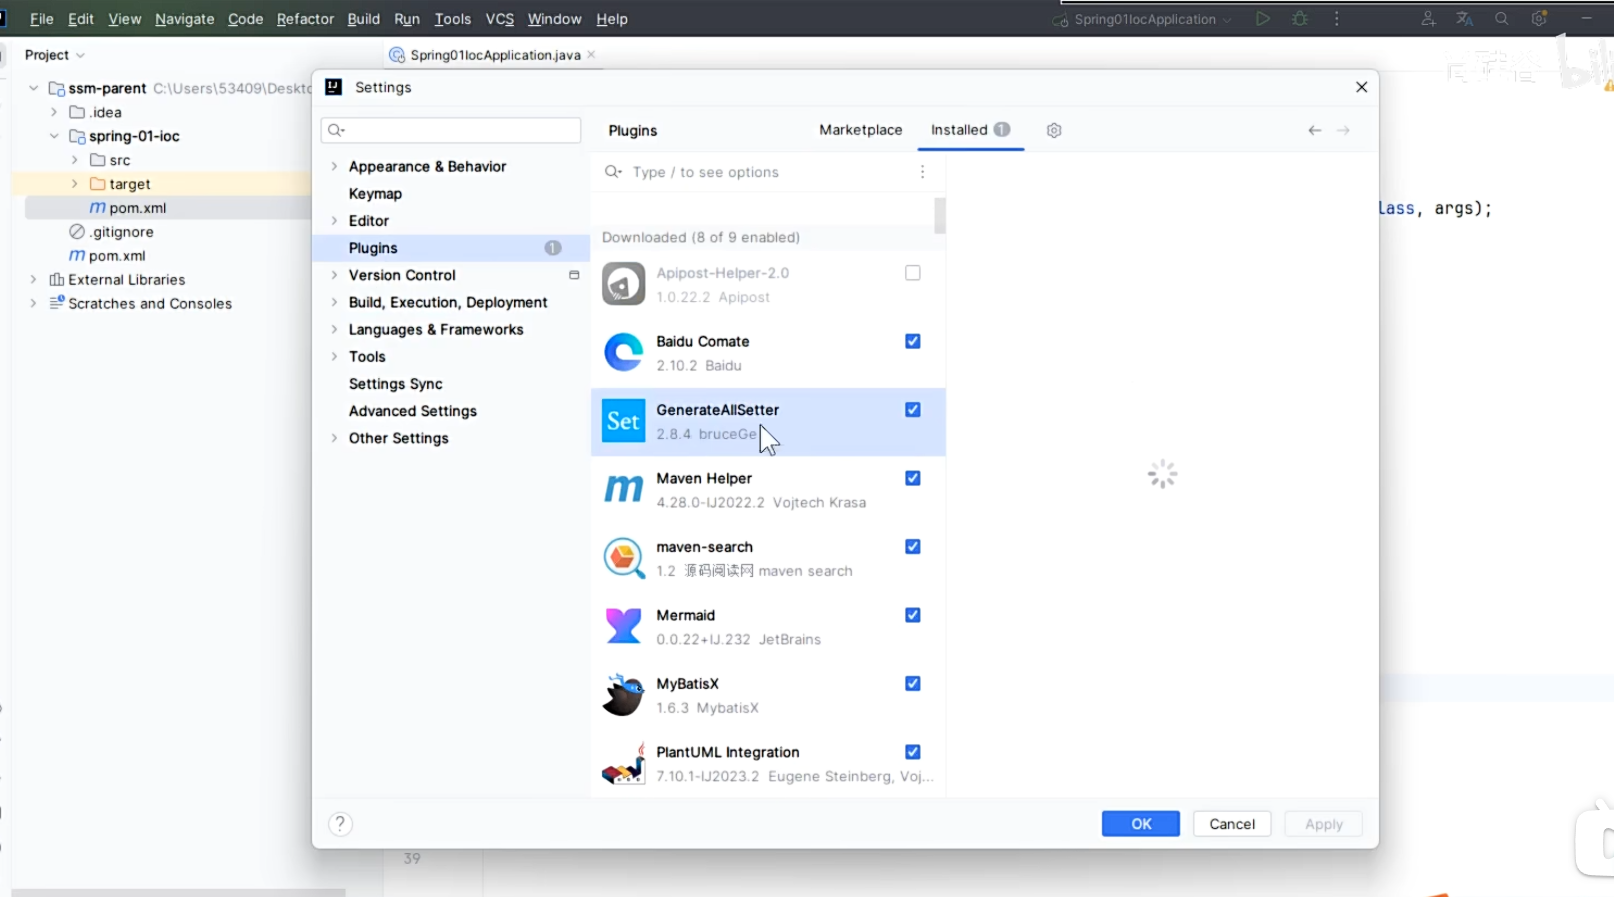Click the Run button in the main toolbar
Screen dimensions: 1614x897
pyautogui.click(x=1263, y=19)
